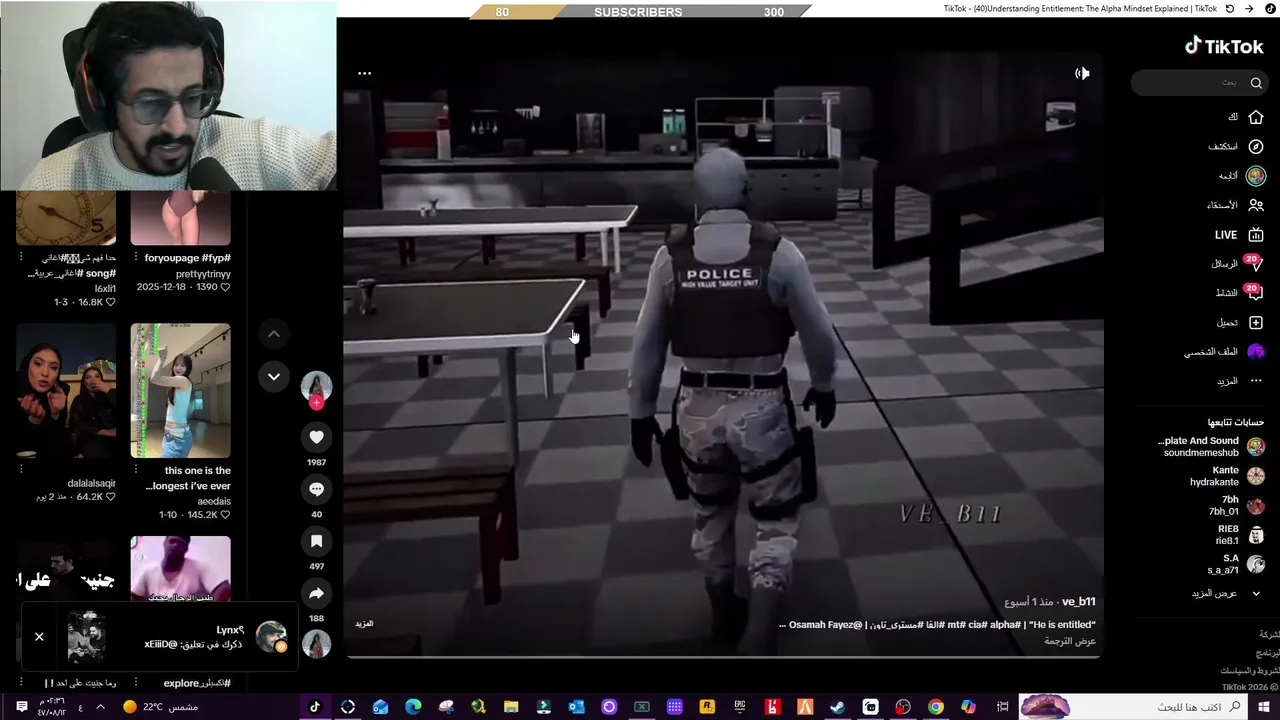Click the TikTok logo

tap(1224, 46)
